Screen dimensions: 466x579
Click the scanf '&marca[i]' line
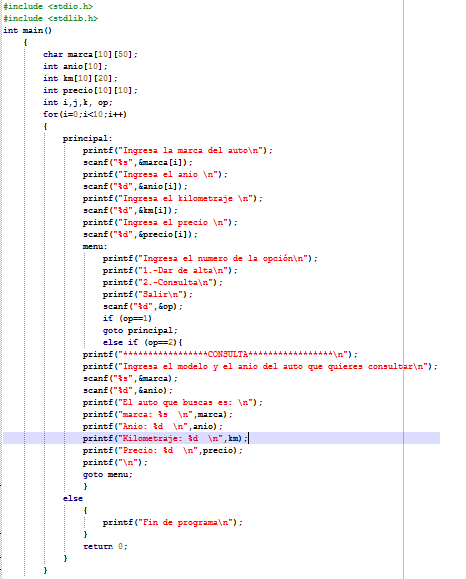coord(138,162)
